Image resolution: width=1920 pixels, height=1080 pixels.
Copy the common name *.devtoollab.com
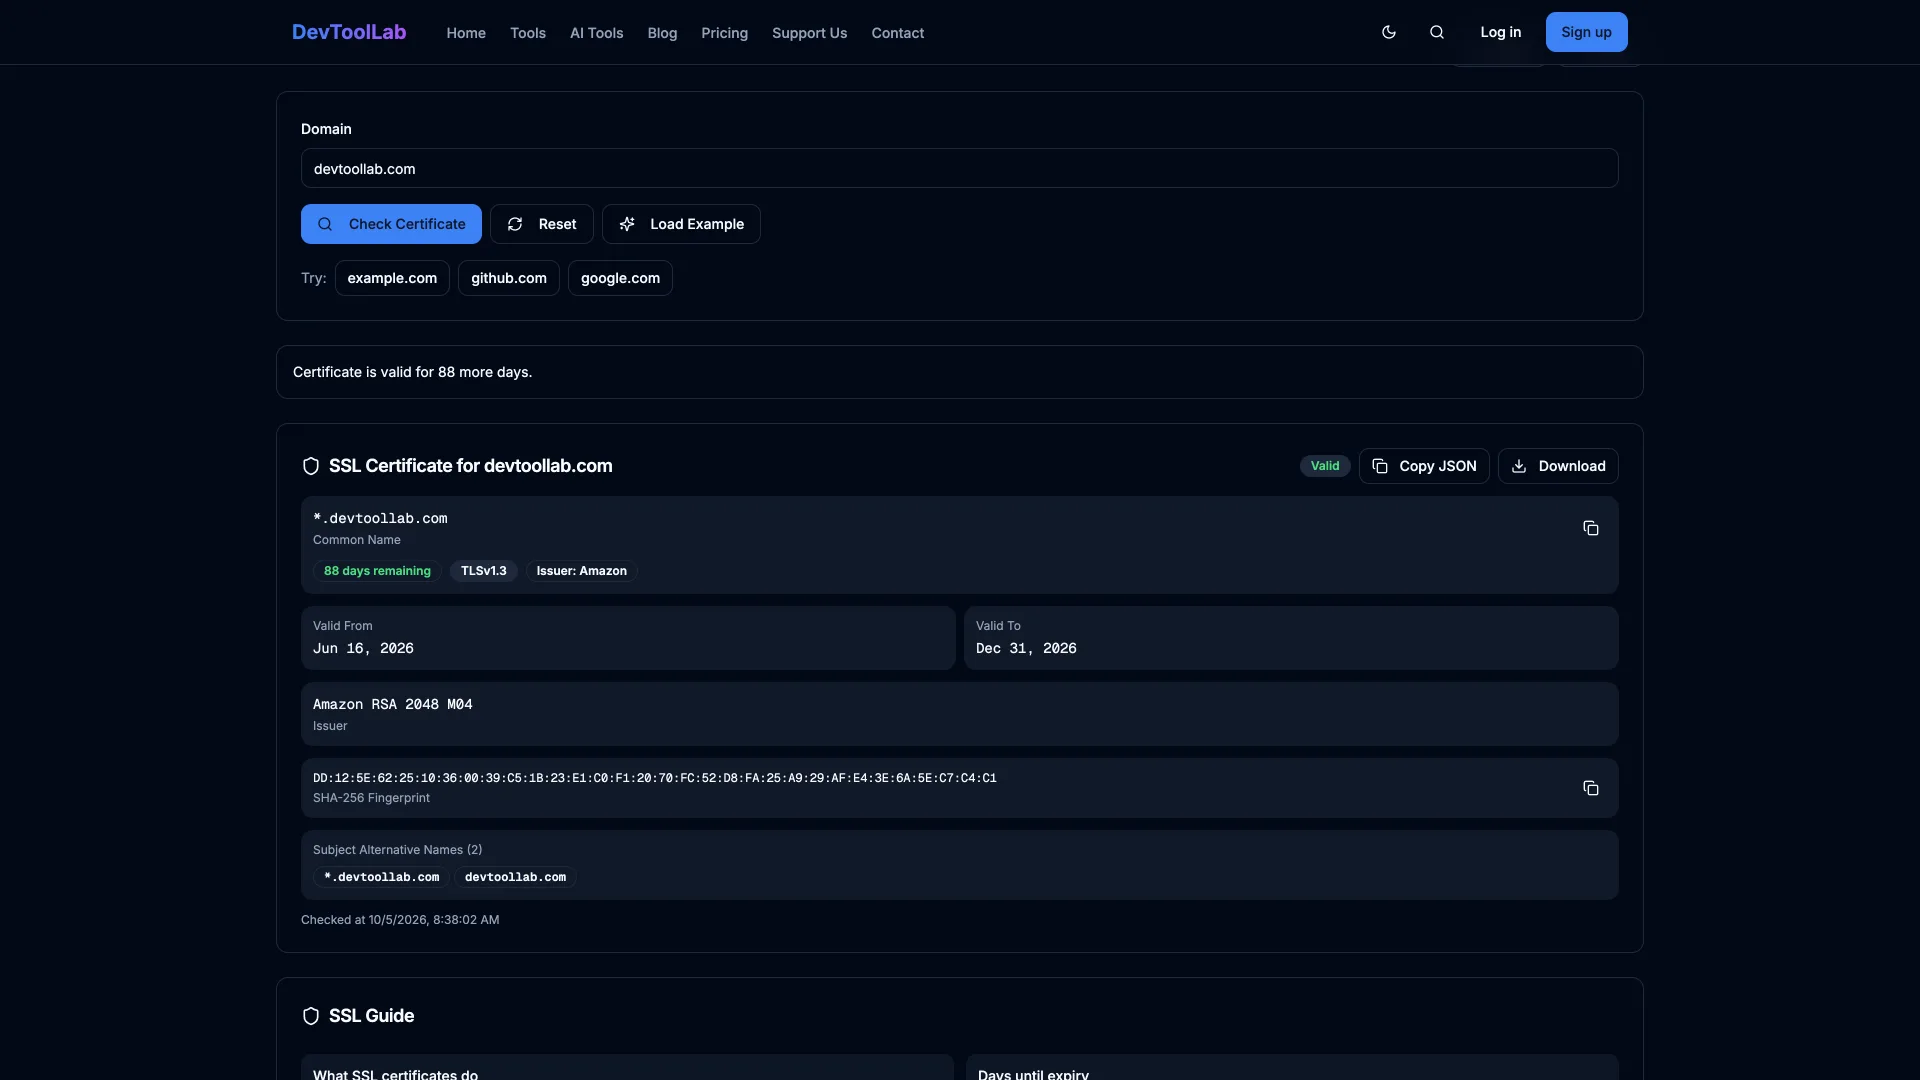pyautogui.click(x=1591, y=528)
